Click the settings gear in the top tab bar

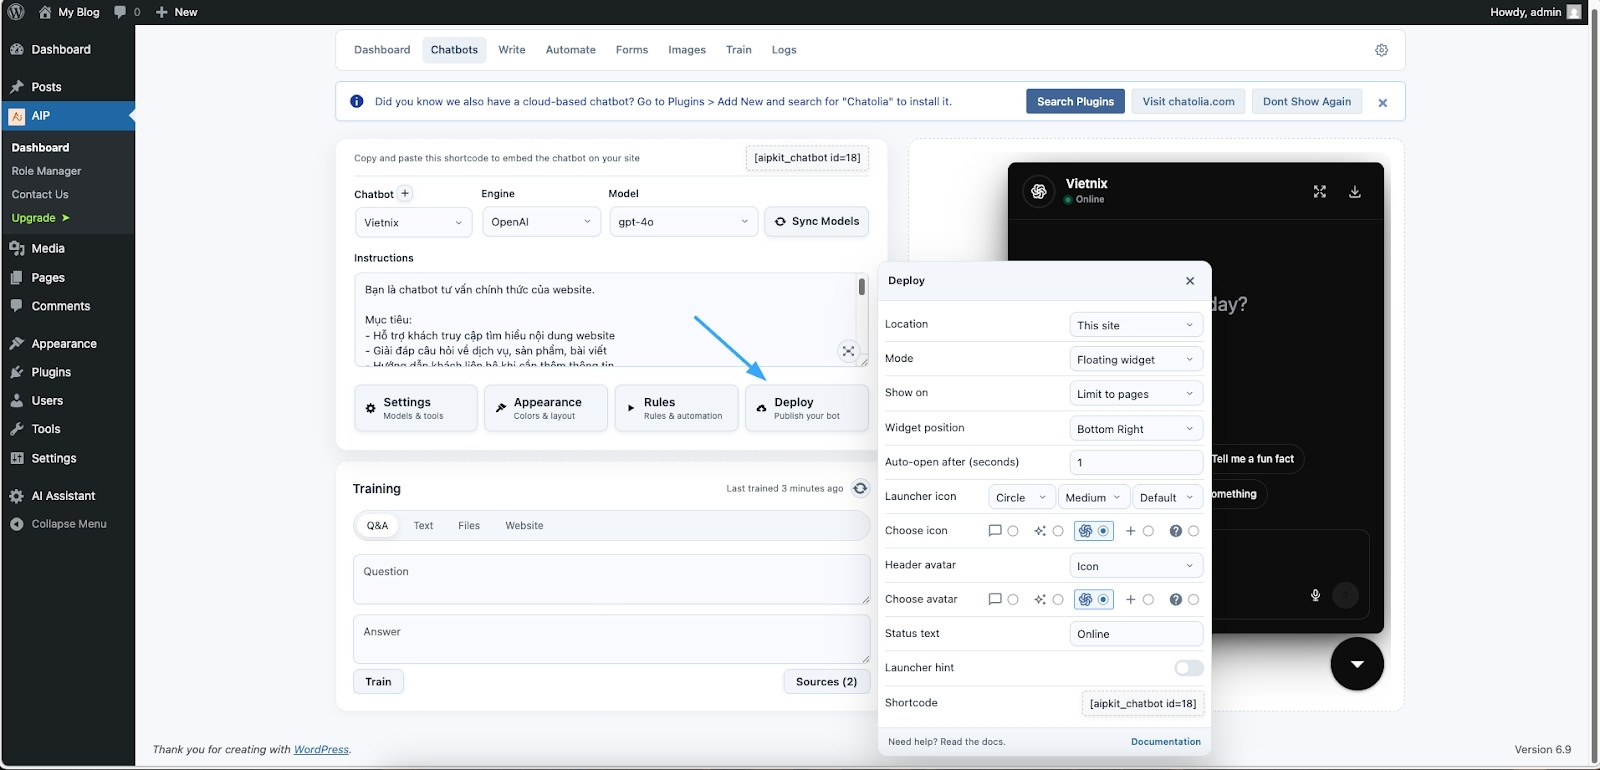1381,50
